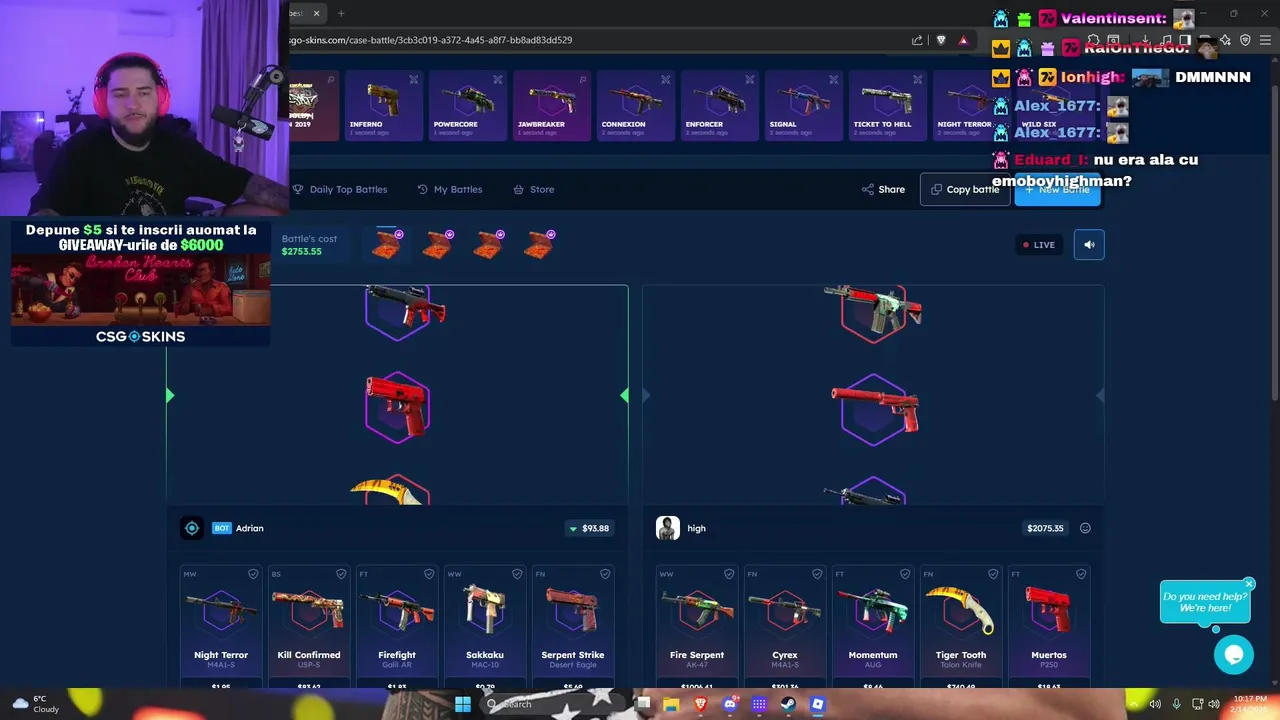Open the INFERNO live drop card
This screenshot has width=1280, height=720.
tap(383, 106)
